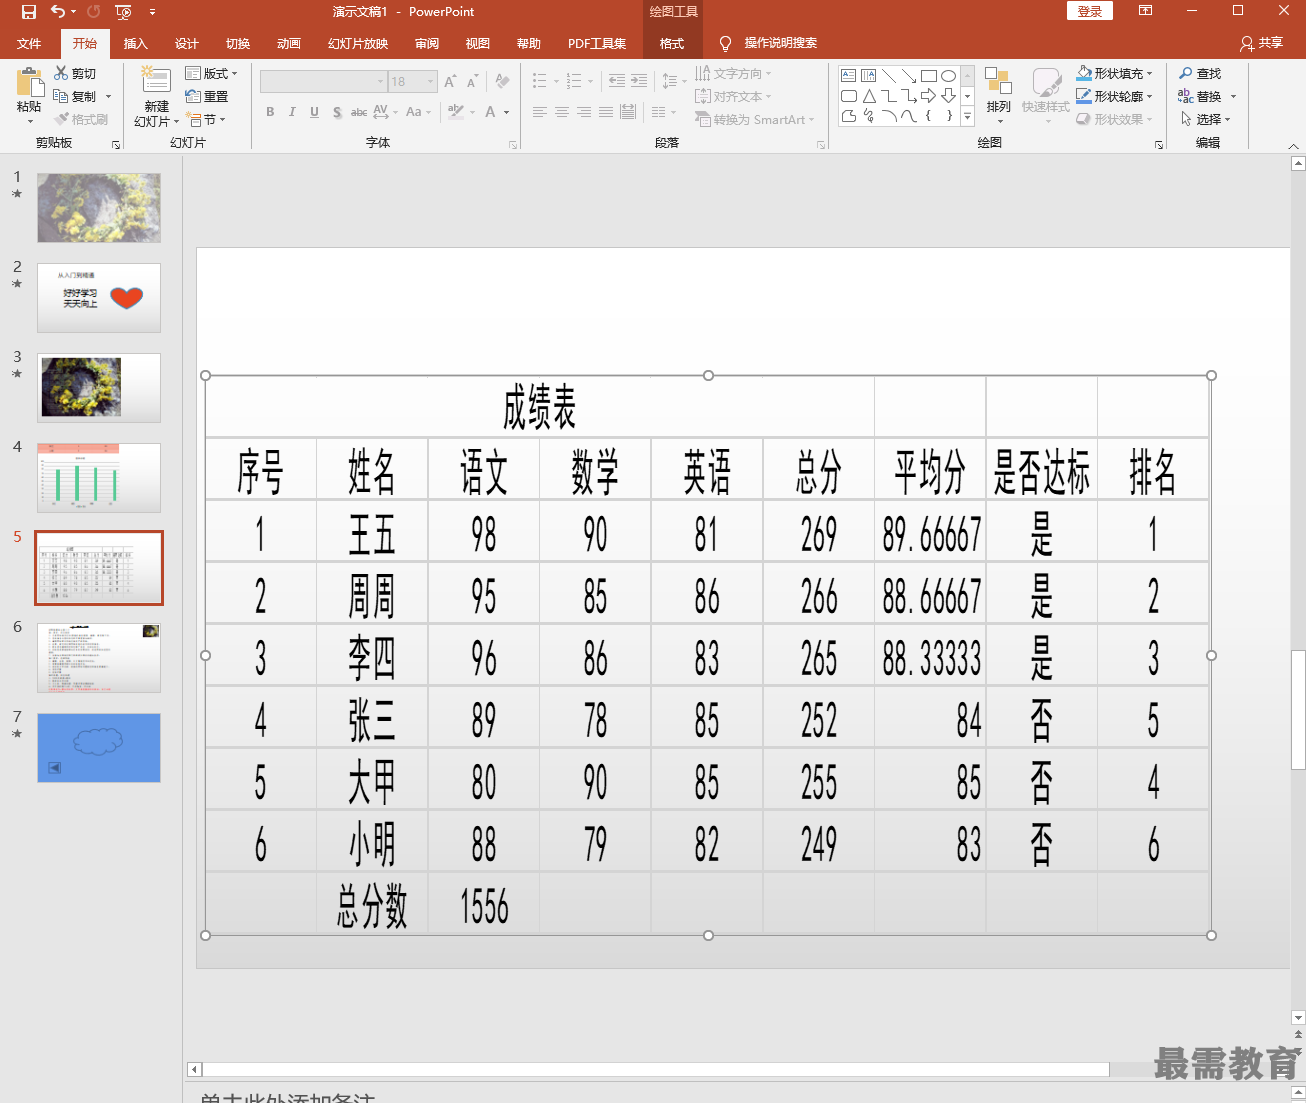Select the rectangle shape in gallery
This screenshot has height=1103, width=1306.
[929, 75]
